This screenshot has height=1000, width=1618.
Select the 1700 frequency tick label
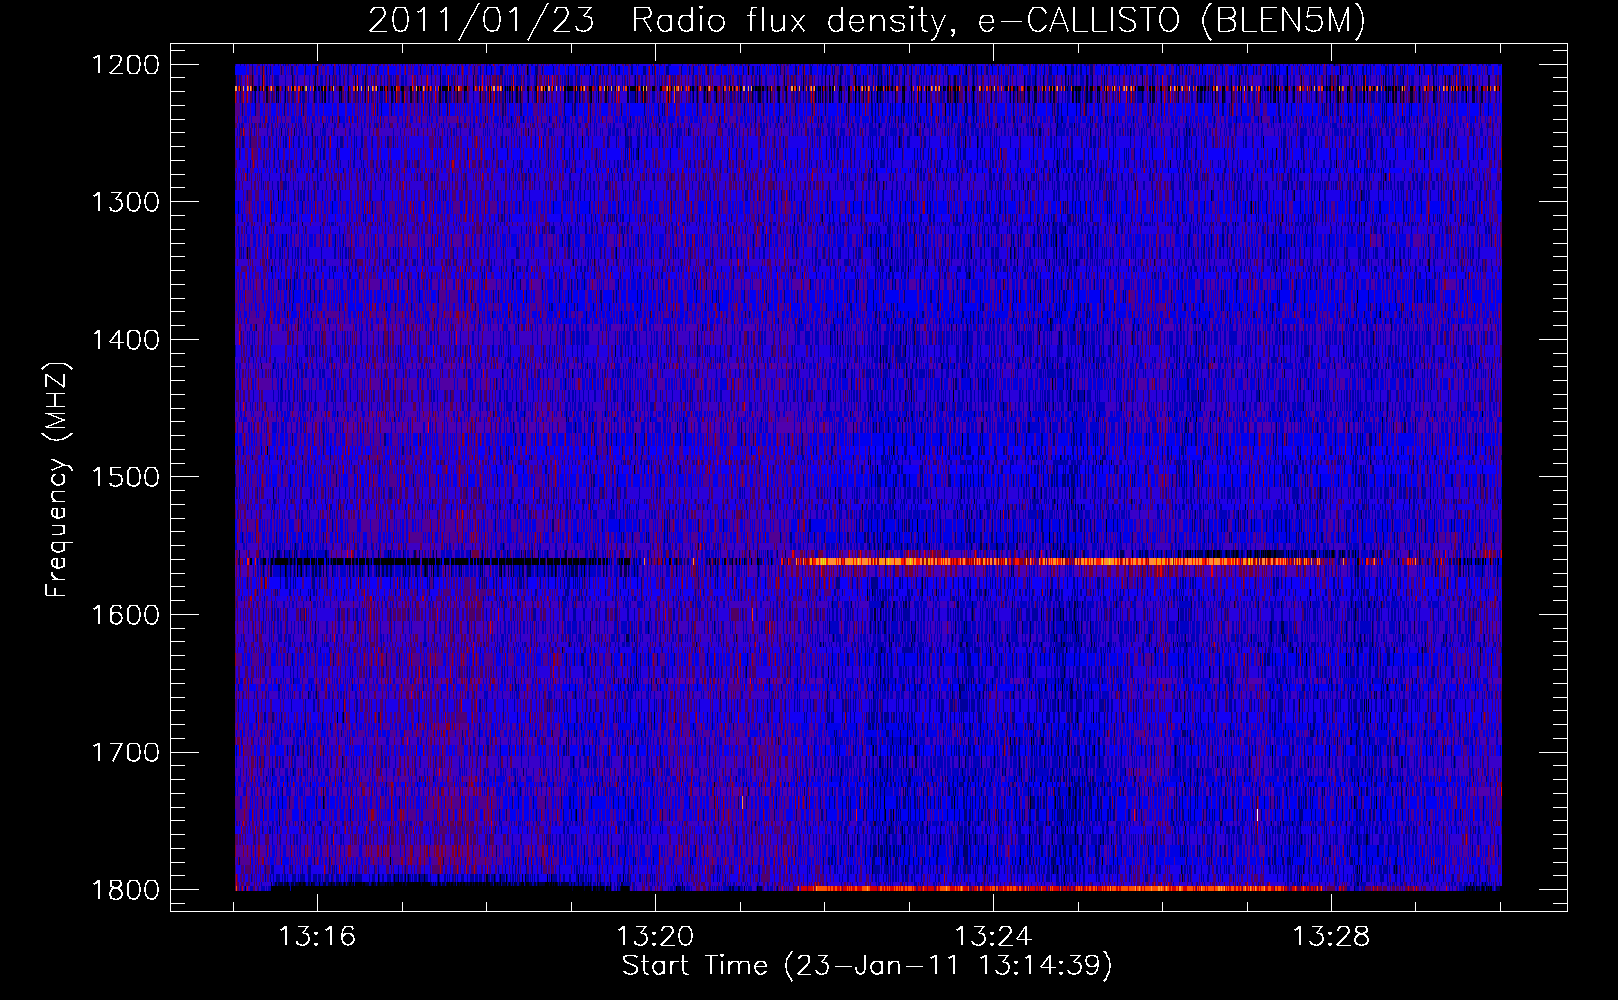(x=125, y=752)
